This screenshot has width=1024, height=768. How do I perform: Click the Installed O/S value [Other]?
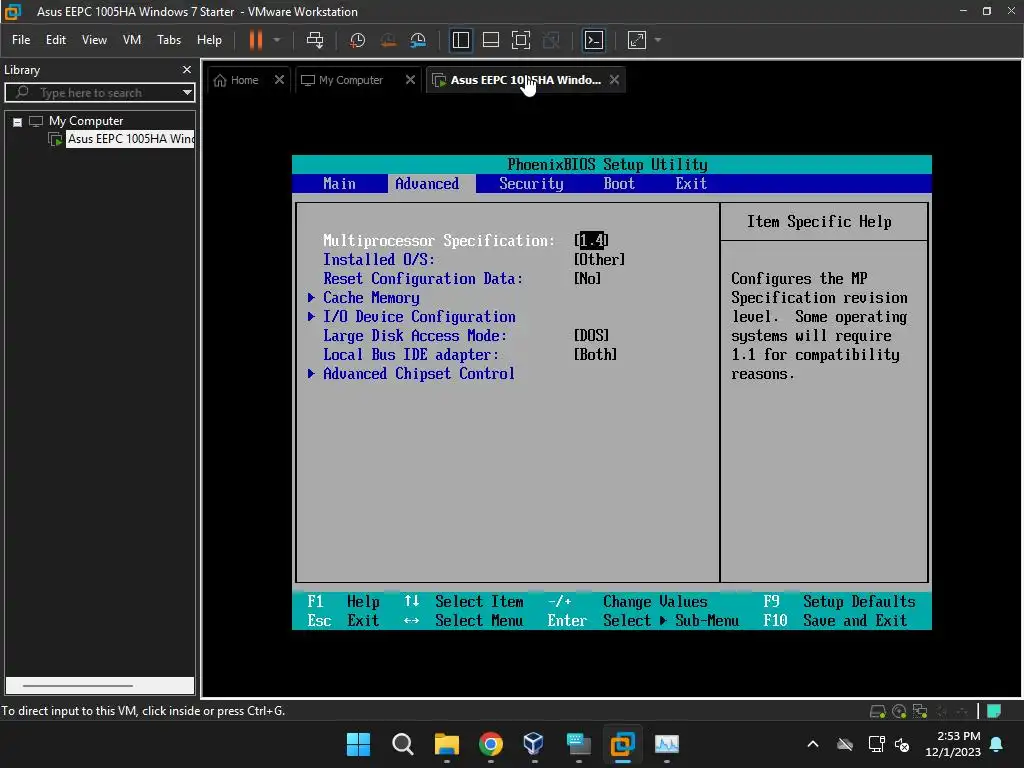tap(599, 259)
